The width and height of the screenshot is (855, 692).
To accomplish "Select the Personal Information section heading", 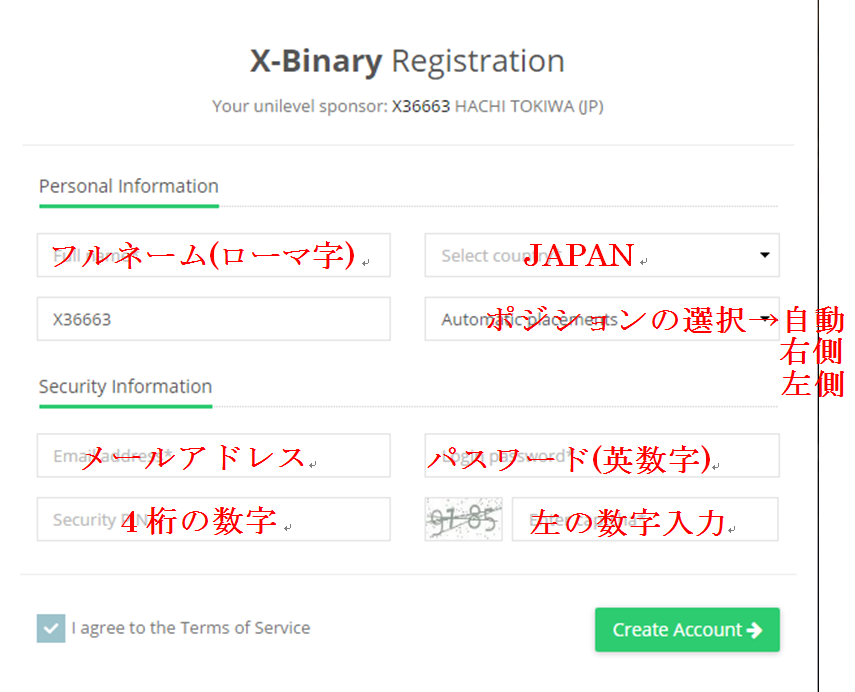I will (129, 186).
